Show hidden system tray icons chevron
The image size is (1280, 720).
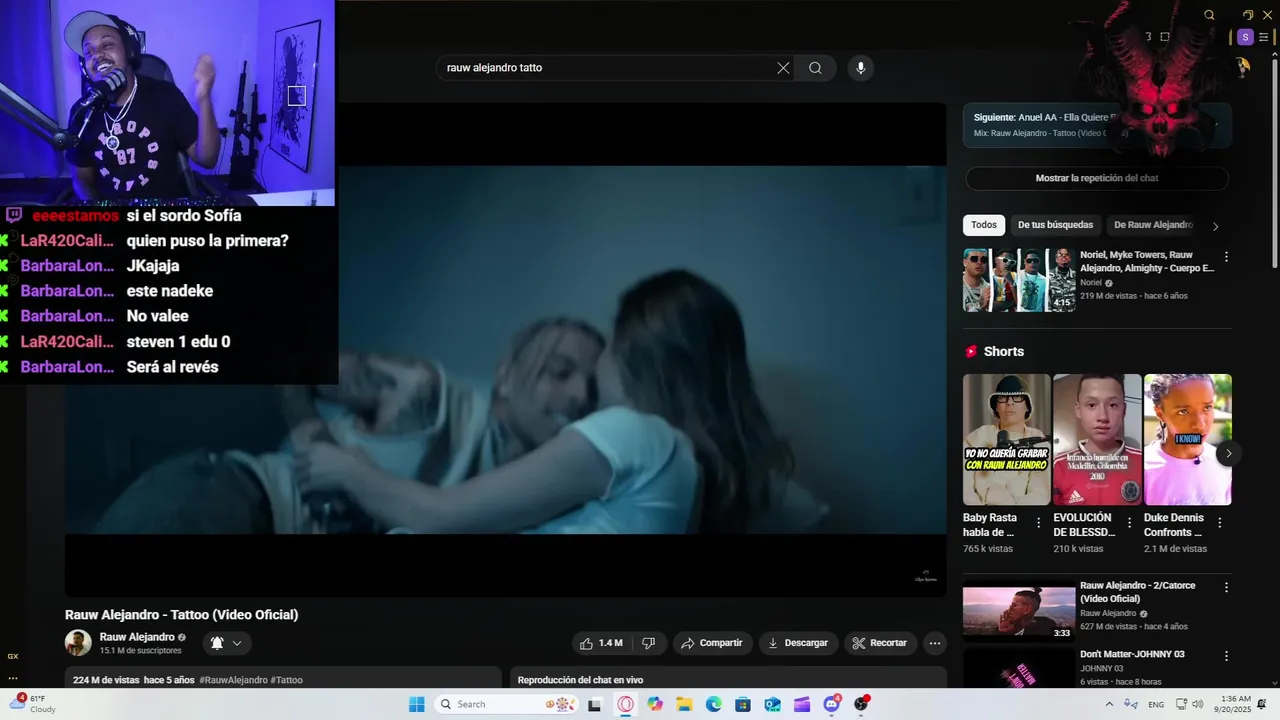[x=1107, y=704]
